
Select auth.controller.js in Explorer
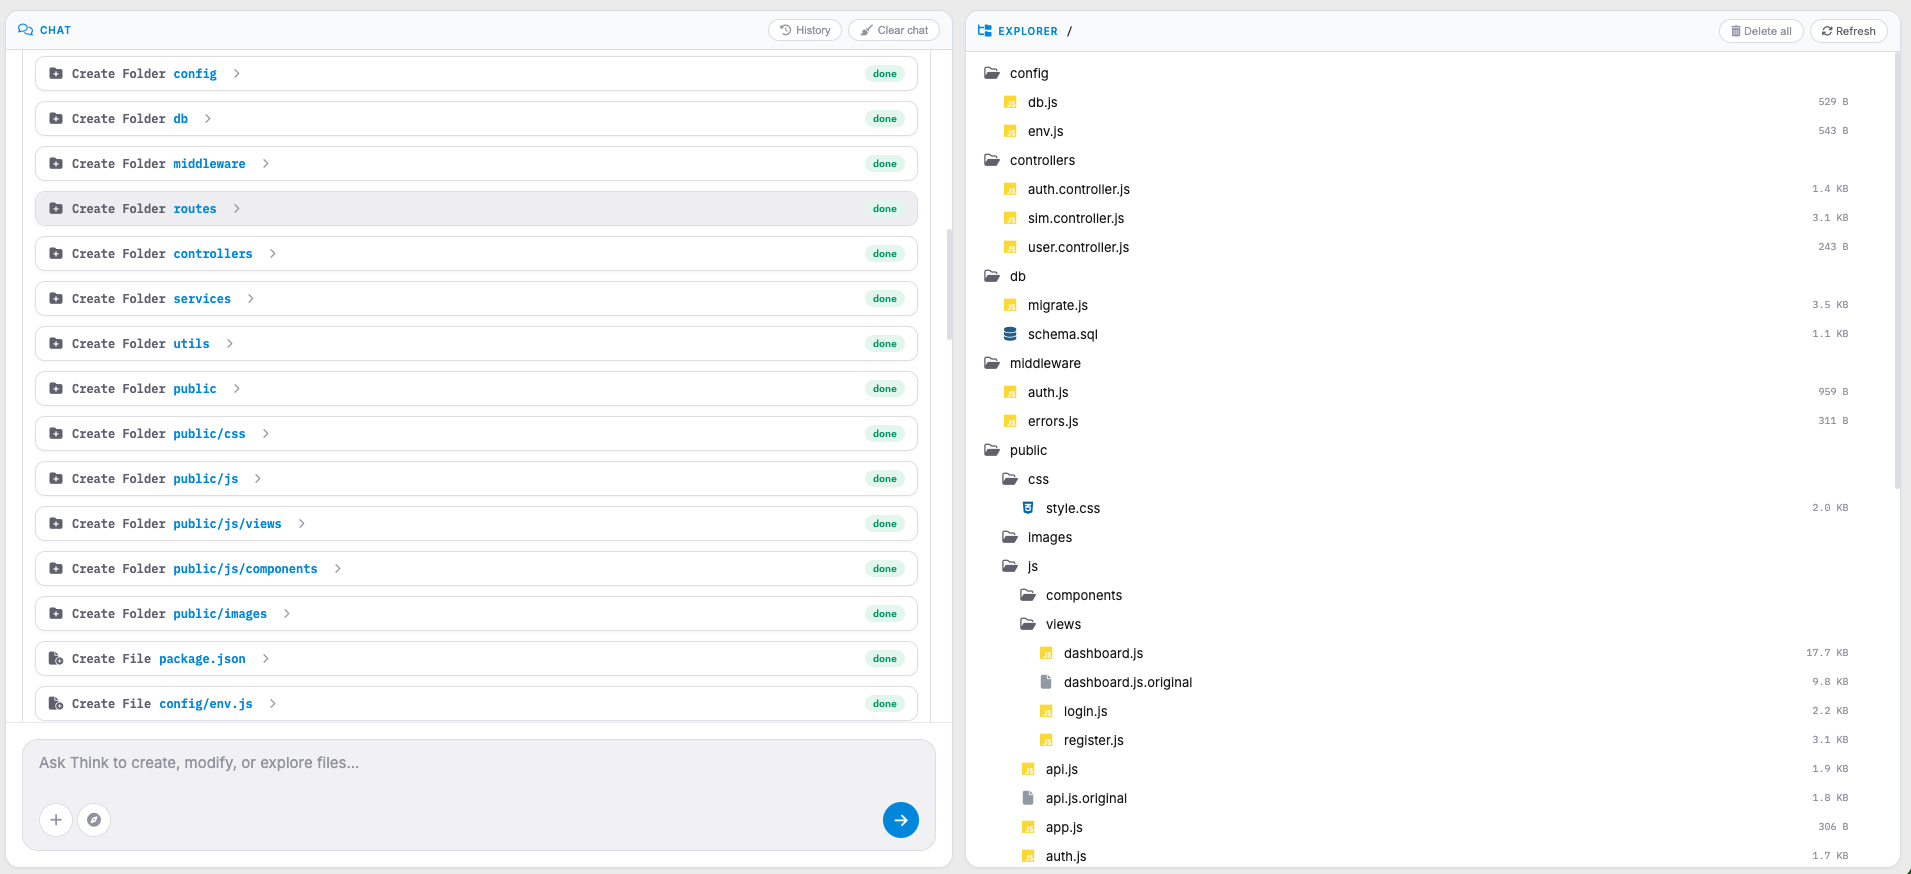pyautogui.click(x=1078, y=189)
